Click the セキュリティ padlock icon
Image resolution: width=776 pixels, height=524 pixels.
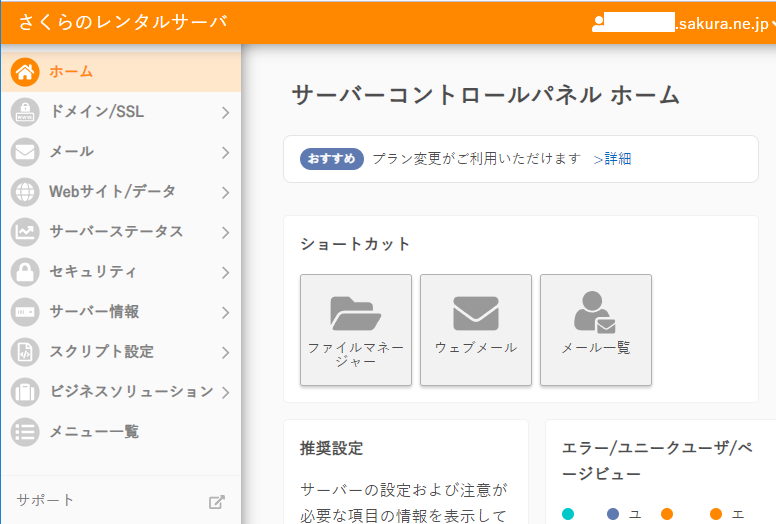pyautogui.click(x=25, y=272)
